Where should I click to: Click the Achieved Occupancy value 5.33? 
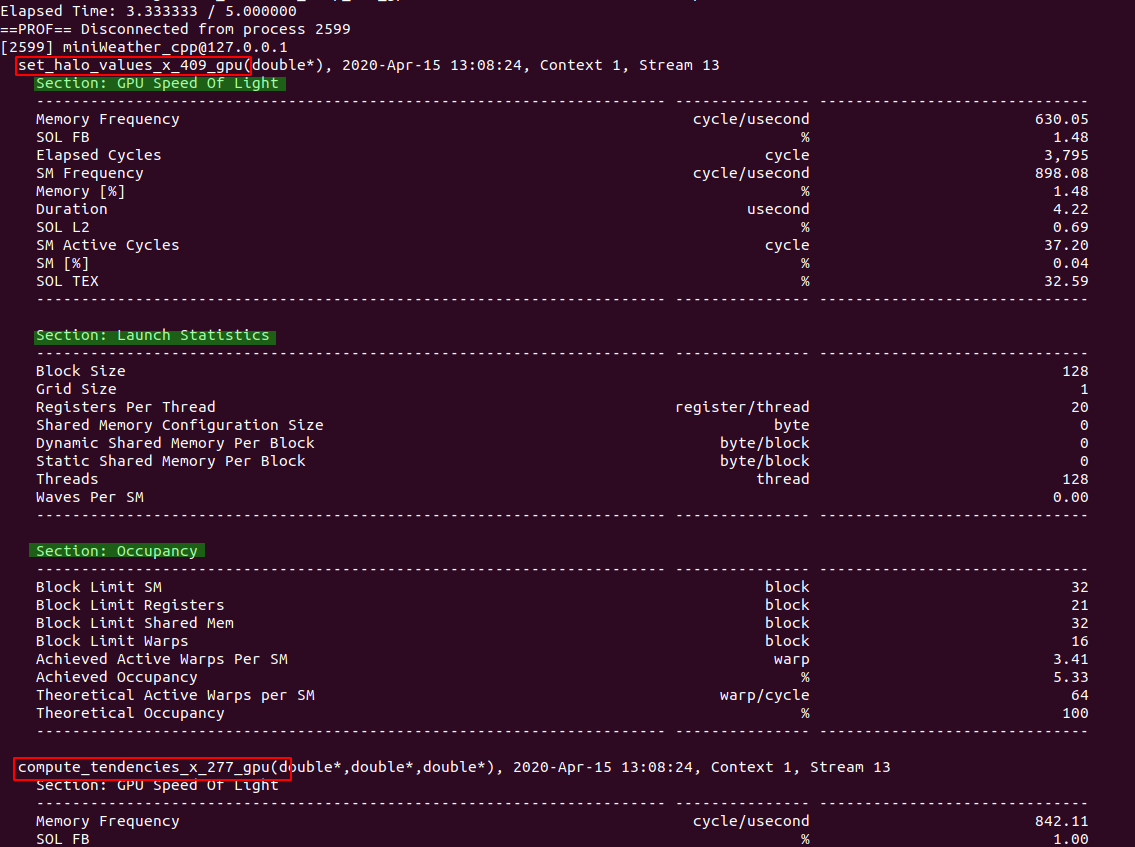pos(1071,677)
